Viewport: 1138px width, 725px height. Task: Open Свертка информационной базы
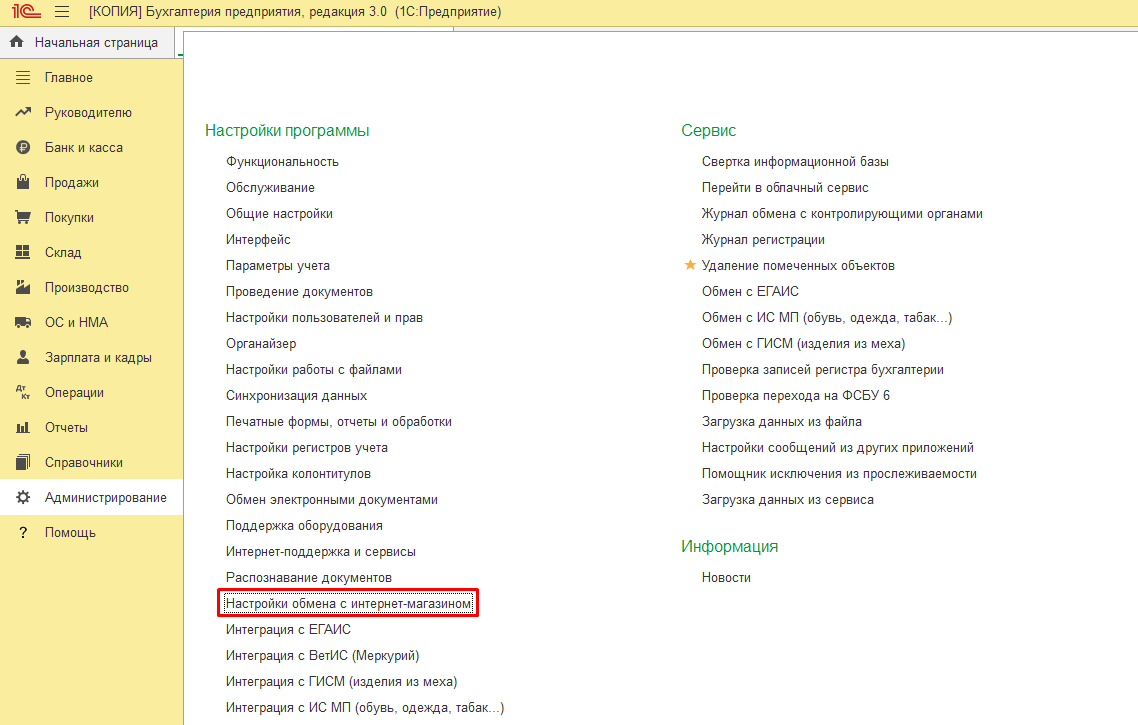tap(795, 162)
